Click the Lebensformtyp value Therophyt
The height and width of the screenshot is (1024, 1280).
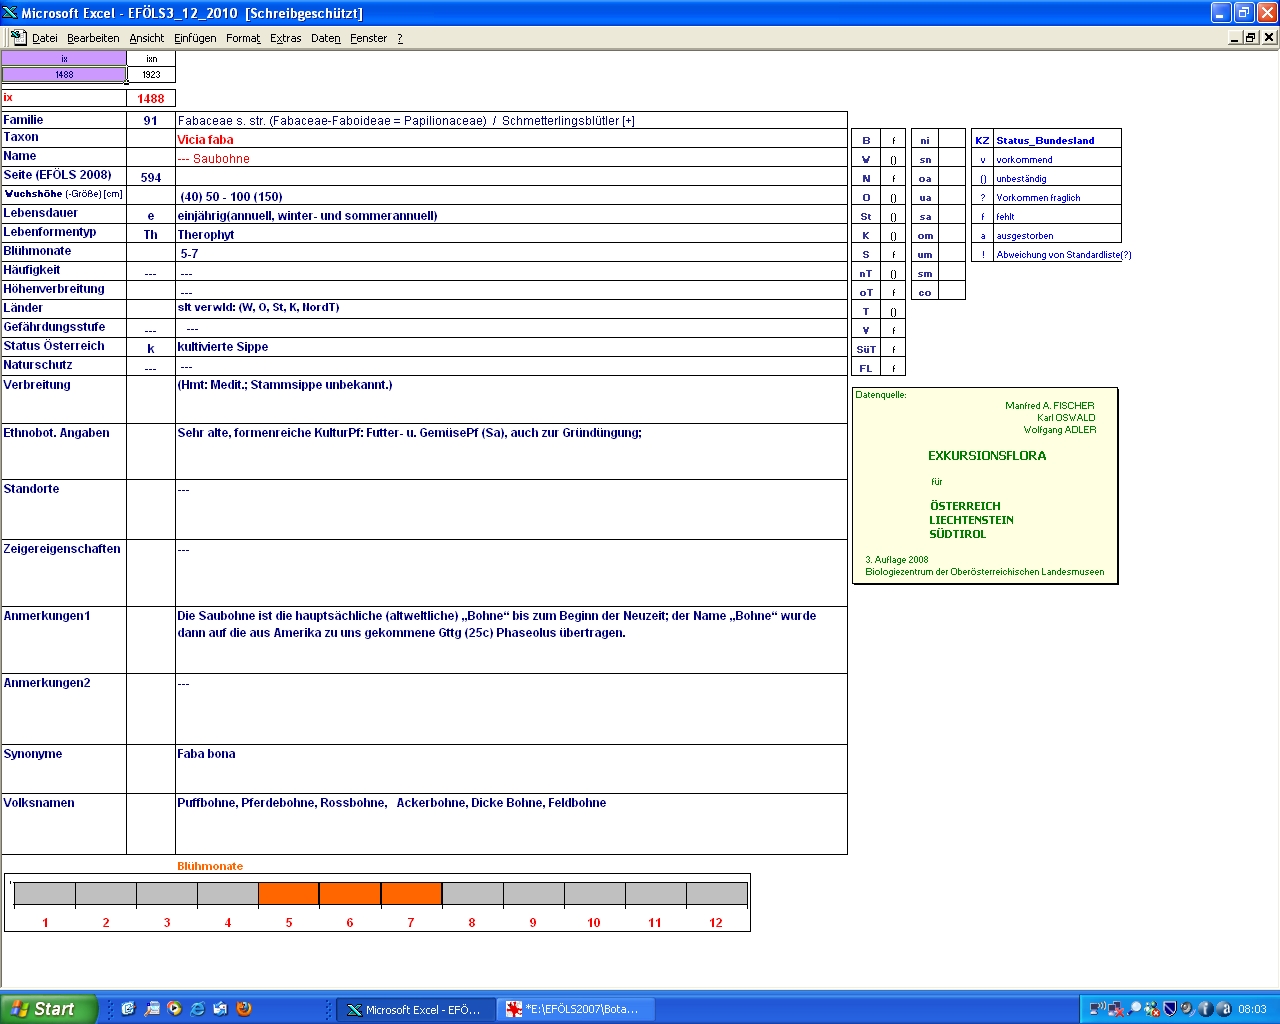tap(206, 234)
